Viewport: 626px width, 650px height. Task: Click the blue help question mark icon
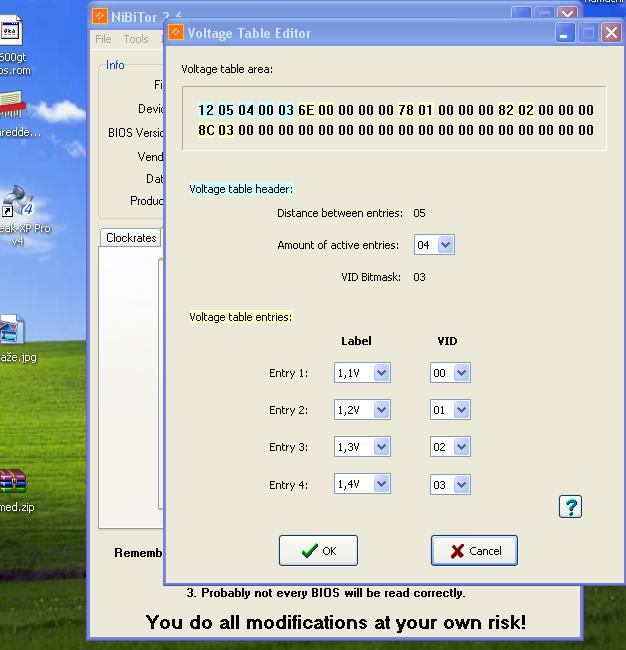click(570, 507)
